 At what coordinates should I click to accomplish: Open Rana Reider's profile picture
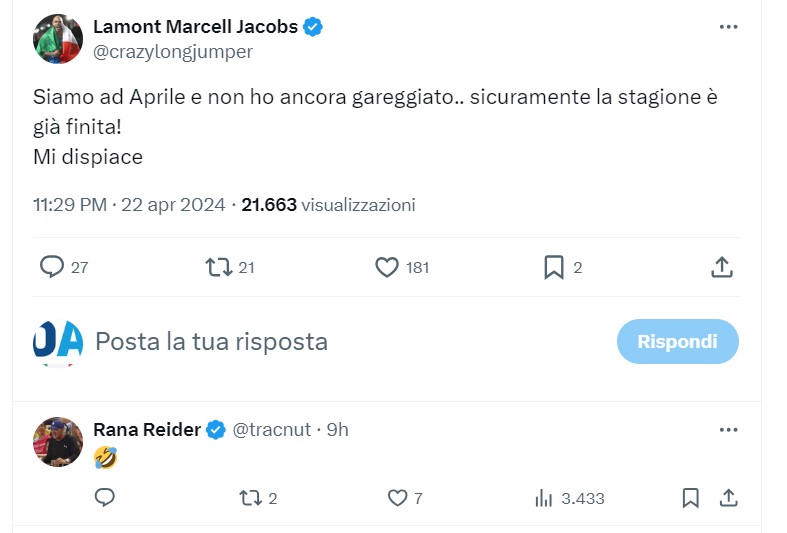coord(57,441)
